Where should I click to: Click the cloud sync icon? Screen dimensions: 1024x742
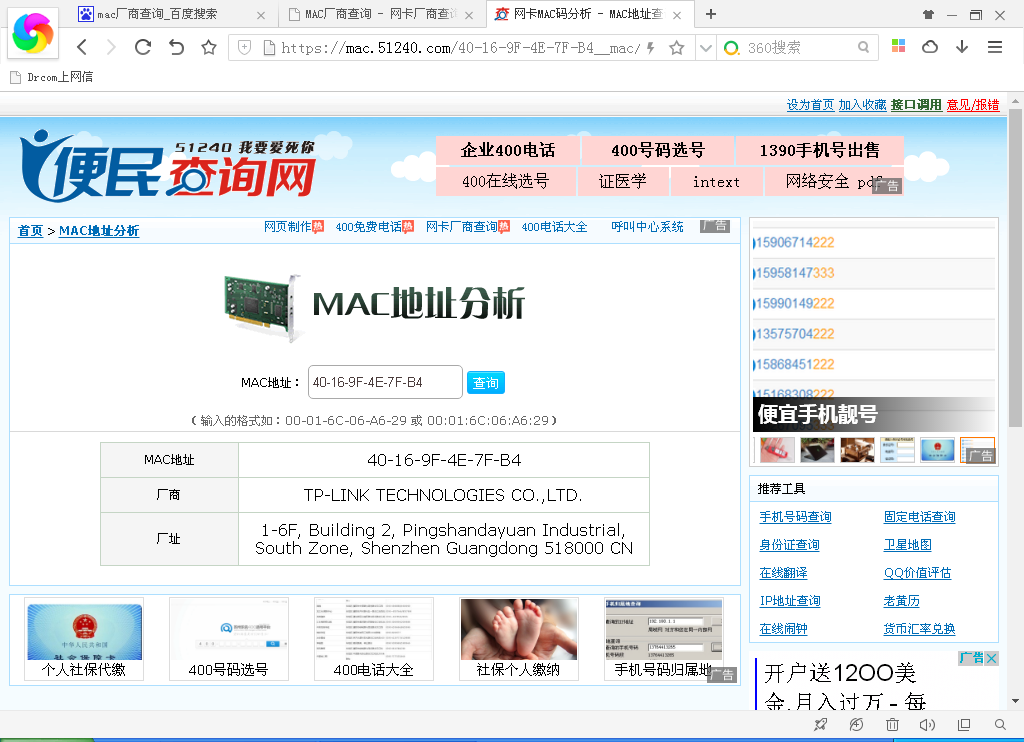[x=930, y=46]
